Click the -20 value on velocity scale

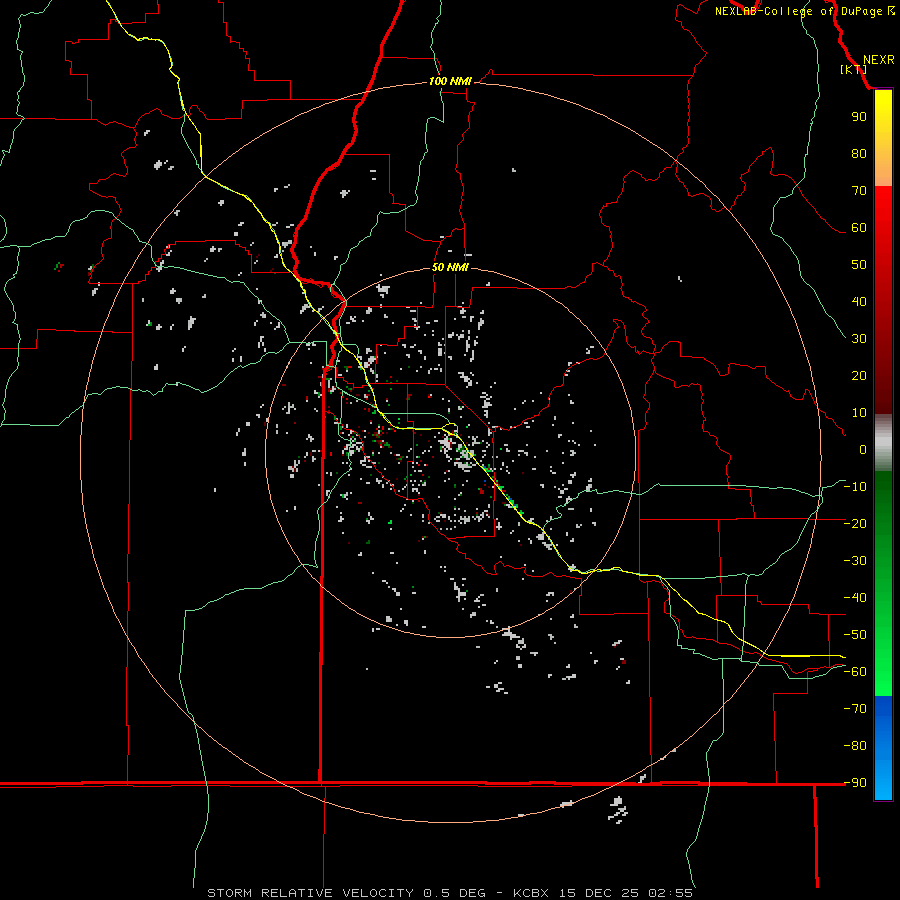pyautogui.click(x=855, y=523)
